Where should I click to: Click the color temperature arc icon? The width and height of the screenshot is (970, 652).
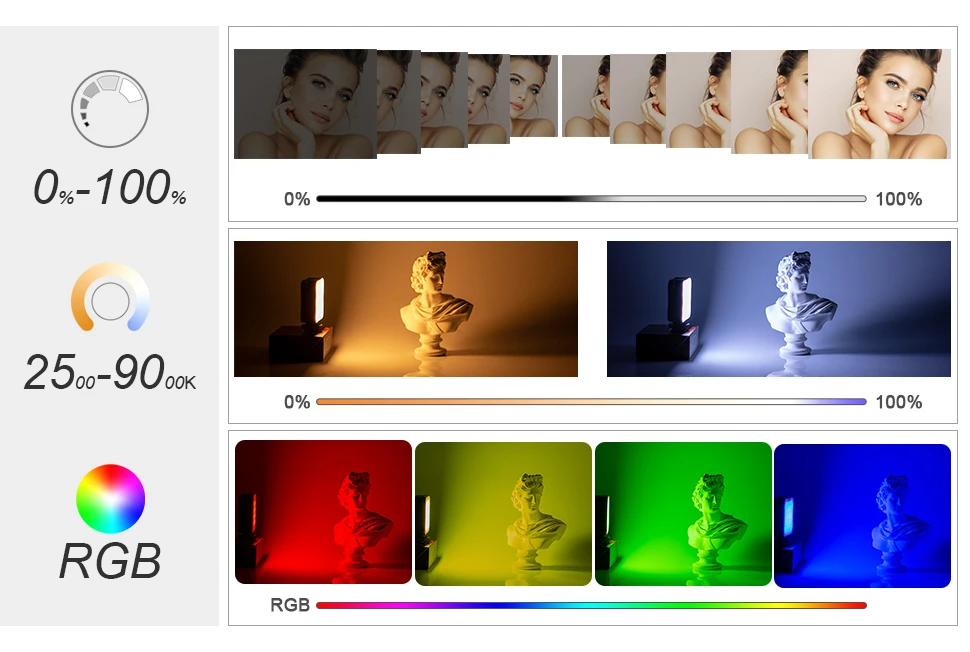pyautogui.click(x=110, y=297)
